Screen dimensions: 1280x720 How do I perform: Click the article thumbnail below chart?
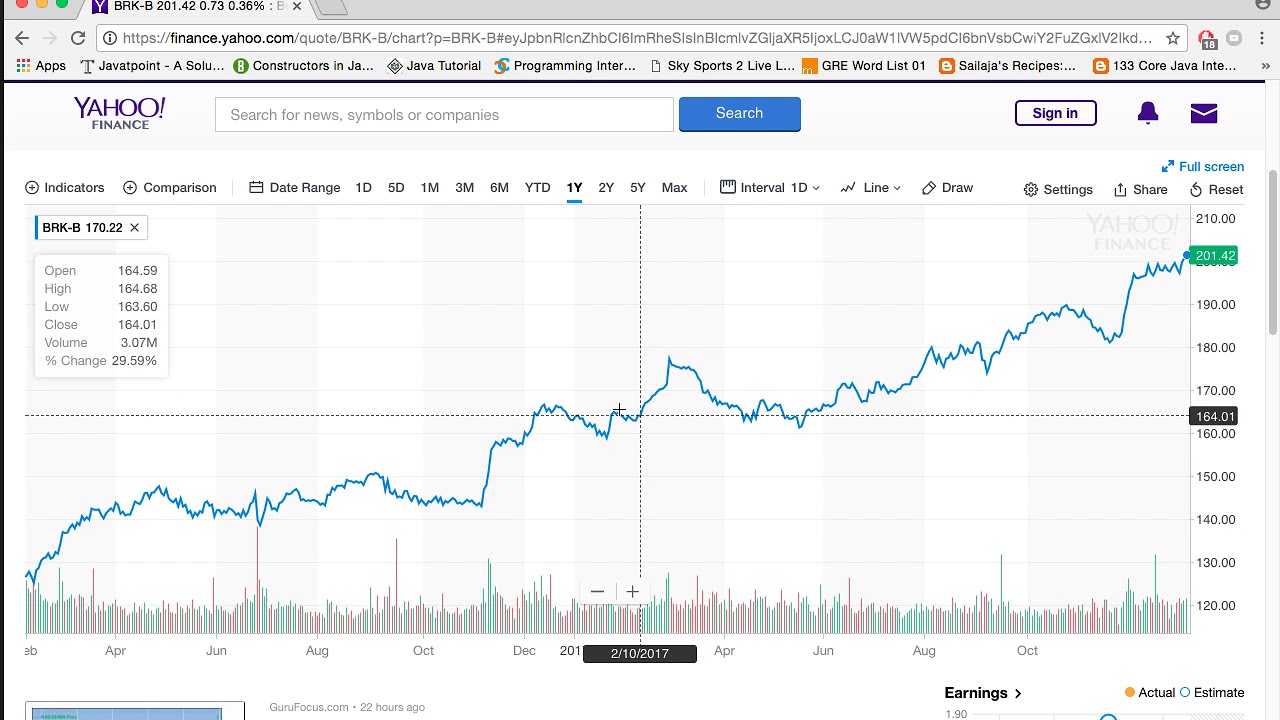pyautogui.click(x=135, y=711)
